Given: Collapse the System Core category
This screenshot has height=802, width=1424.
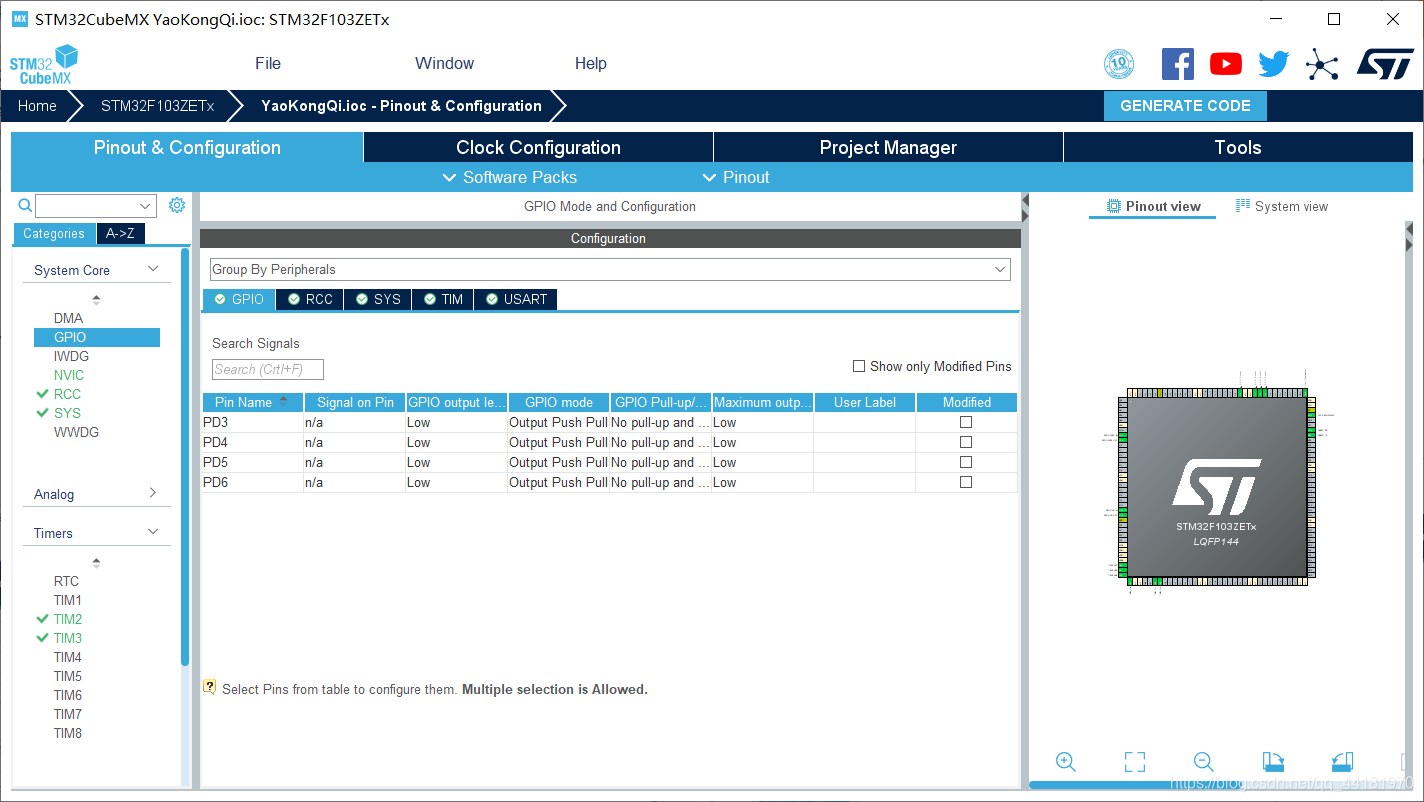Looking at the screenshot, I should [153, 269].
